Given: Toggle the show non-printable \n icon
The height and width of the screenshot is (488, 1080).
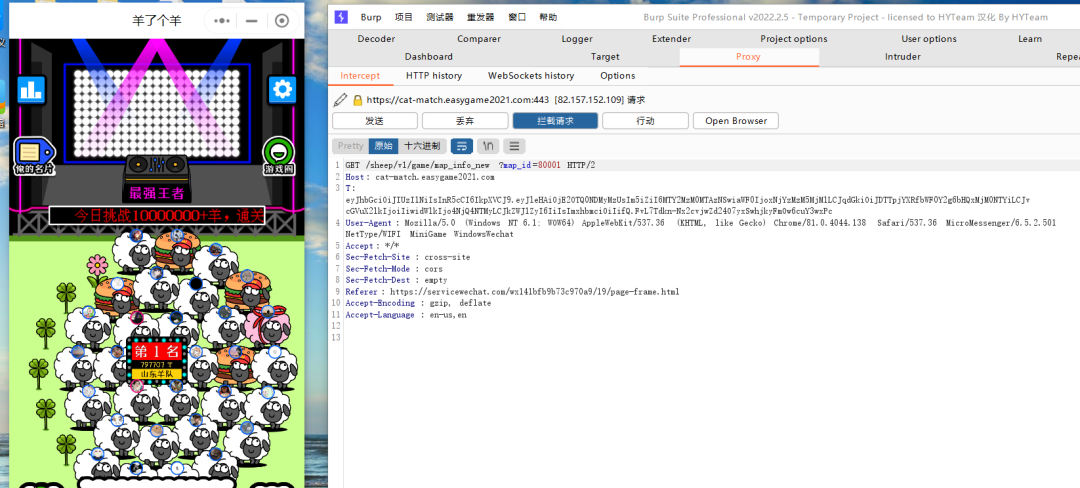Looking at the screenshot, I should coord(488,145).
